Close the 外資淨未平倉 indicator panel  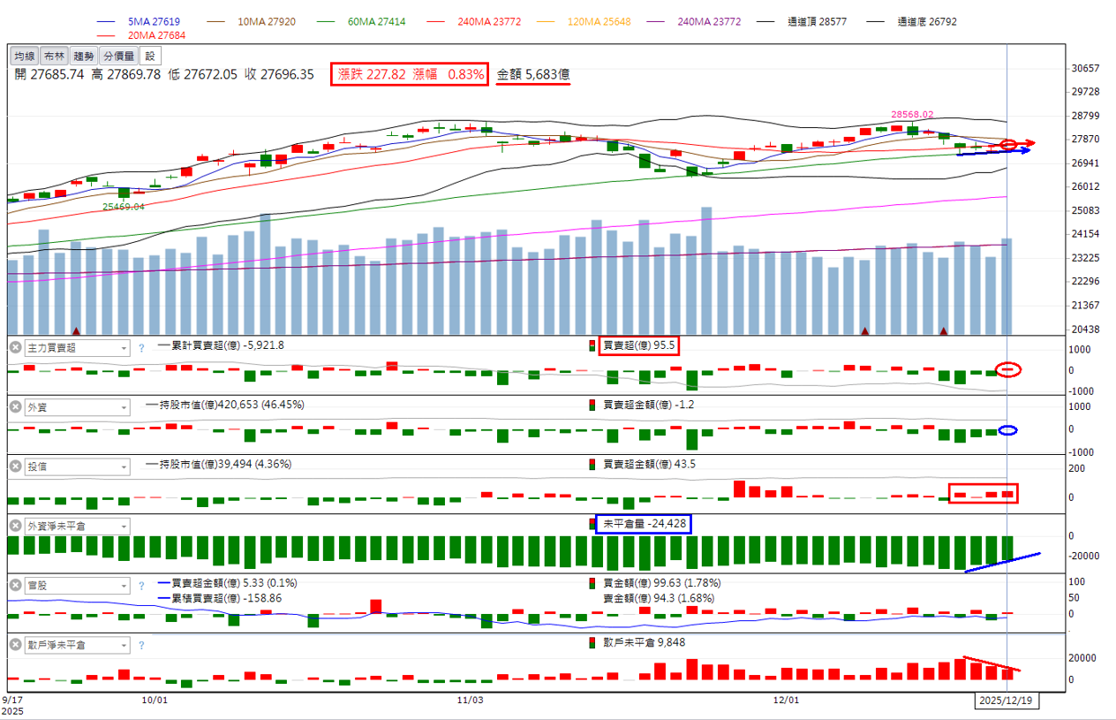tap(16, 526)
